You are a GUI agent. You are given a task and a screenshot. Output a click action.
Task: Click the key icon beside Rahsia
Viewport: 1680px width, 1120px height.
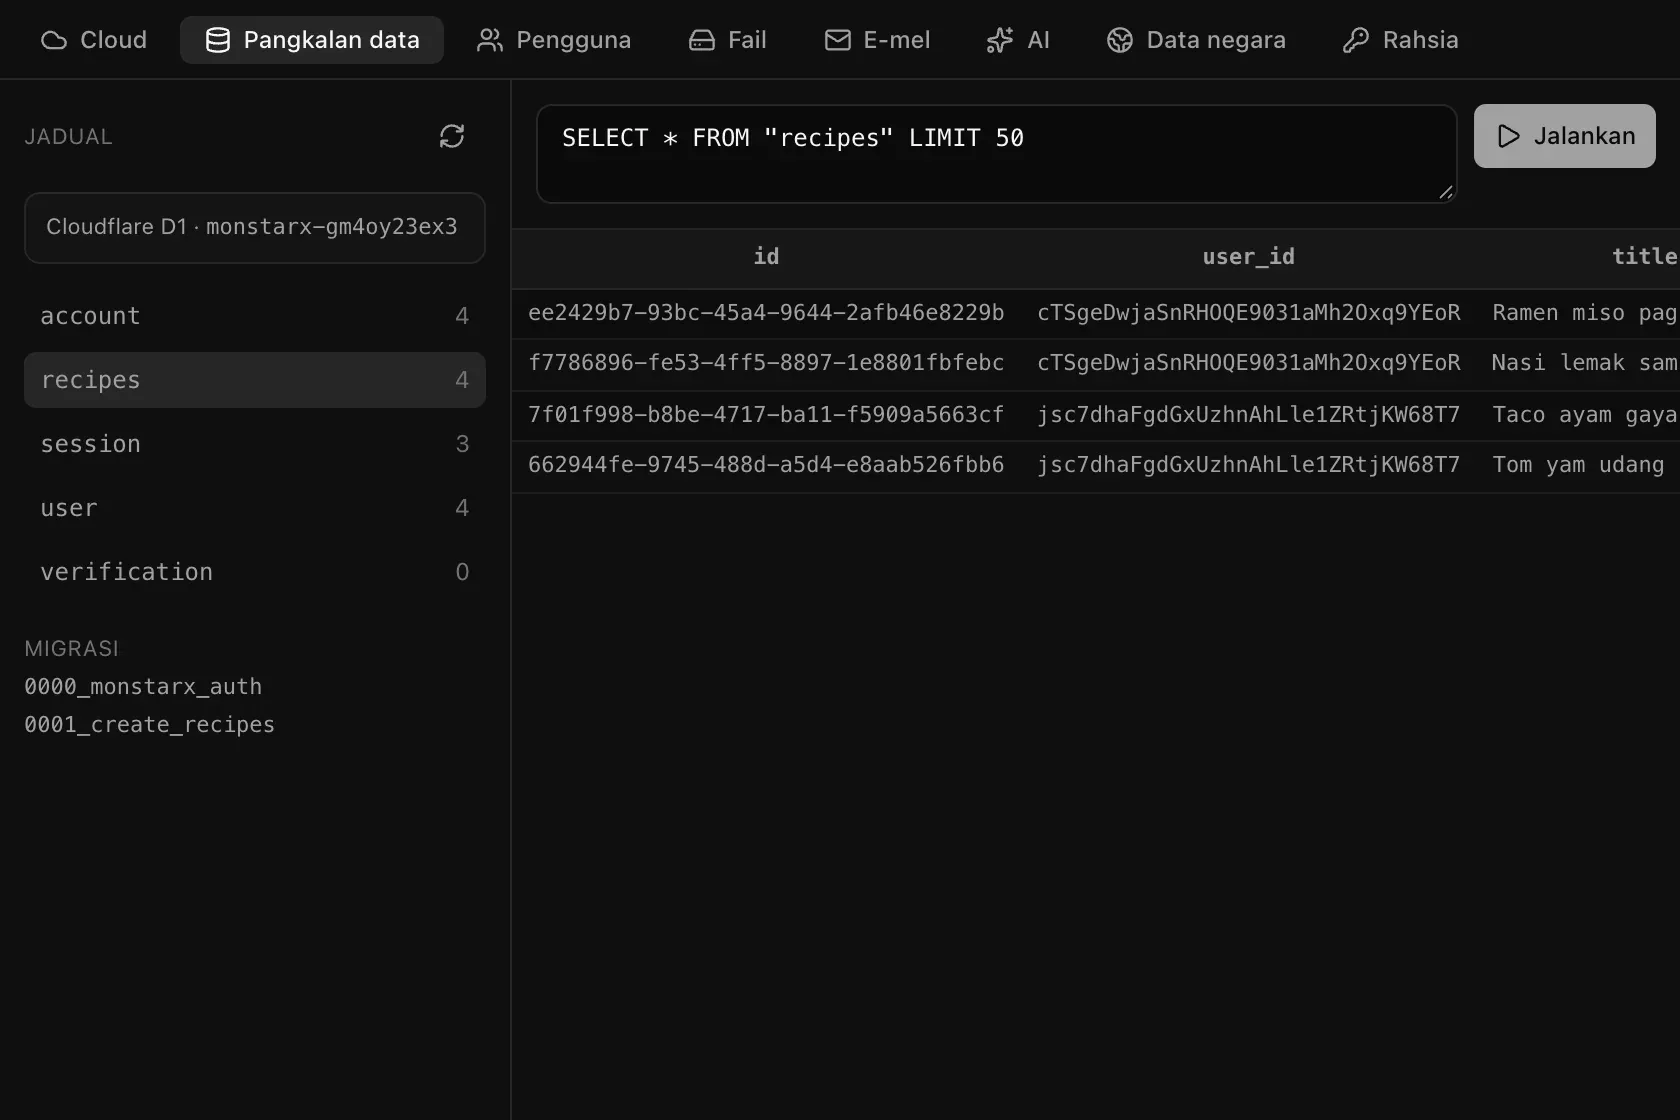1355,40
